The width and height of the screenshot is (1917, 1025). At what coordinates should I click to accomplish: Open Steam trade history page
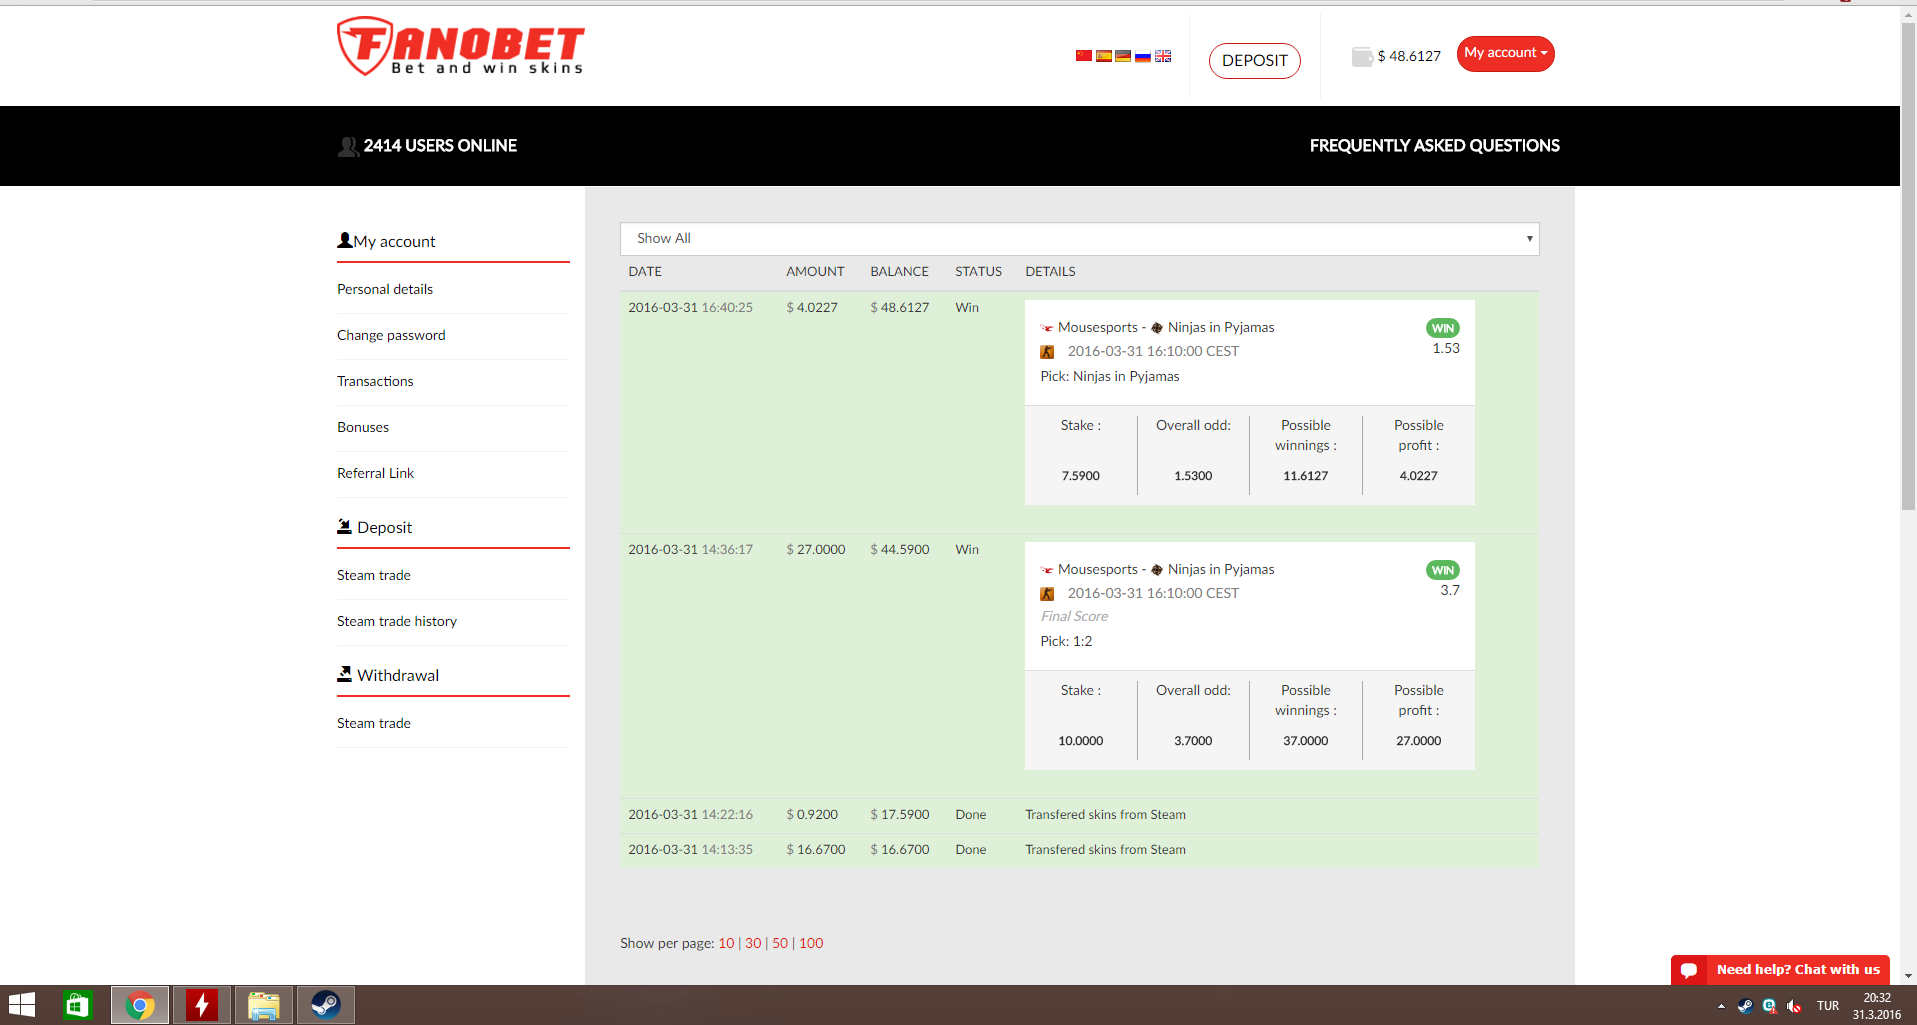click(x=397, y=621)
